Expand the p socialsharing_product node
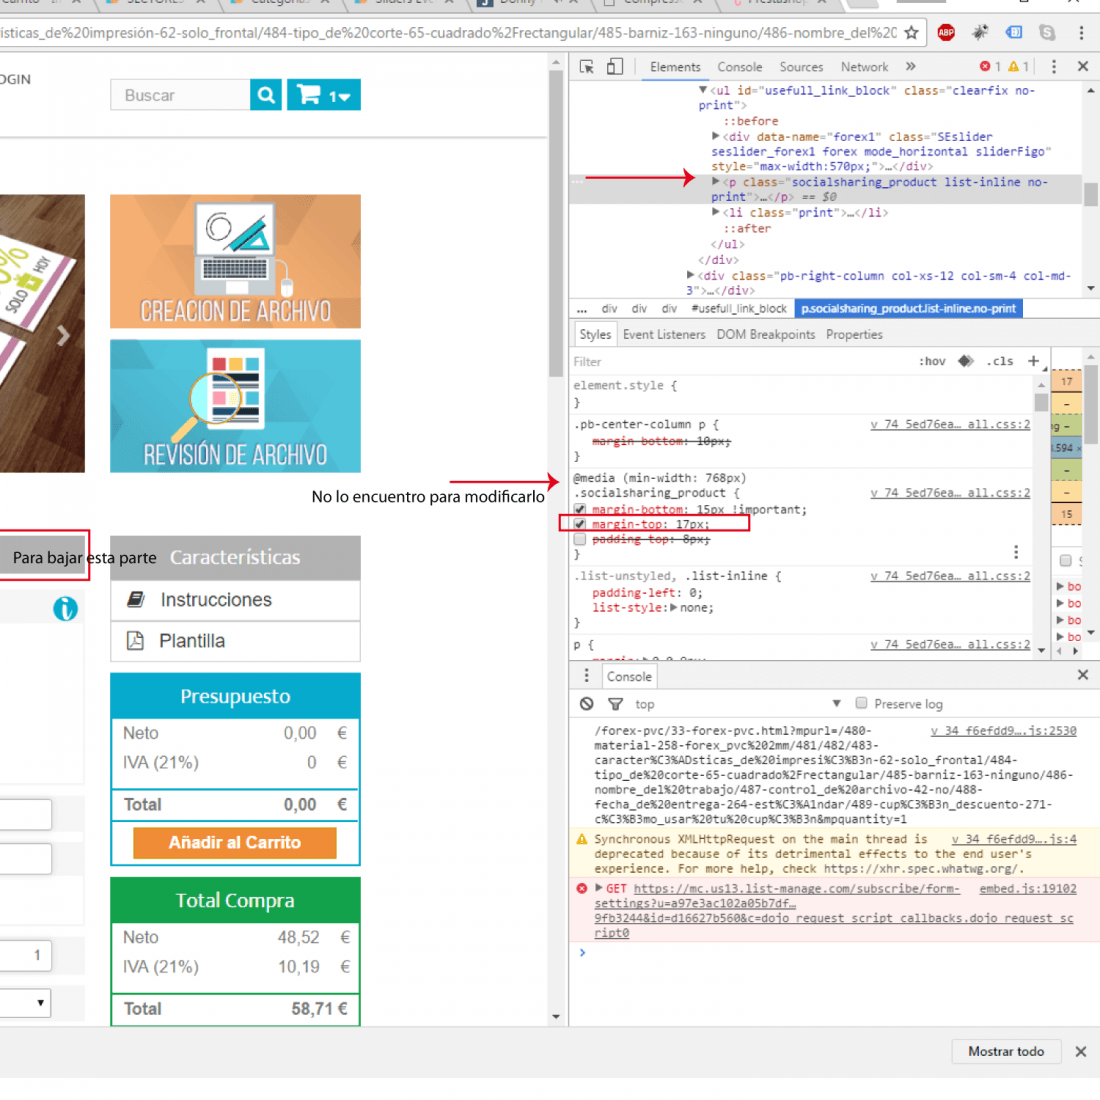The height and width of the screenshot is (1100, 1100). pos(716,182)
